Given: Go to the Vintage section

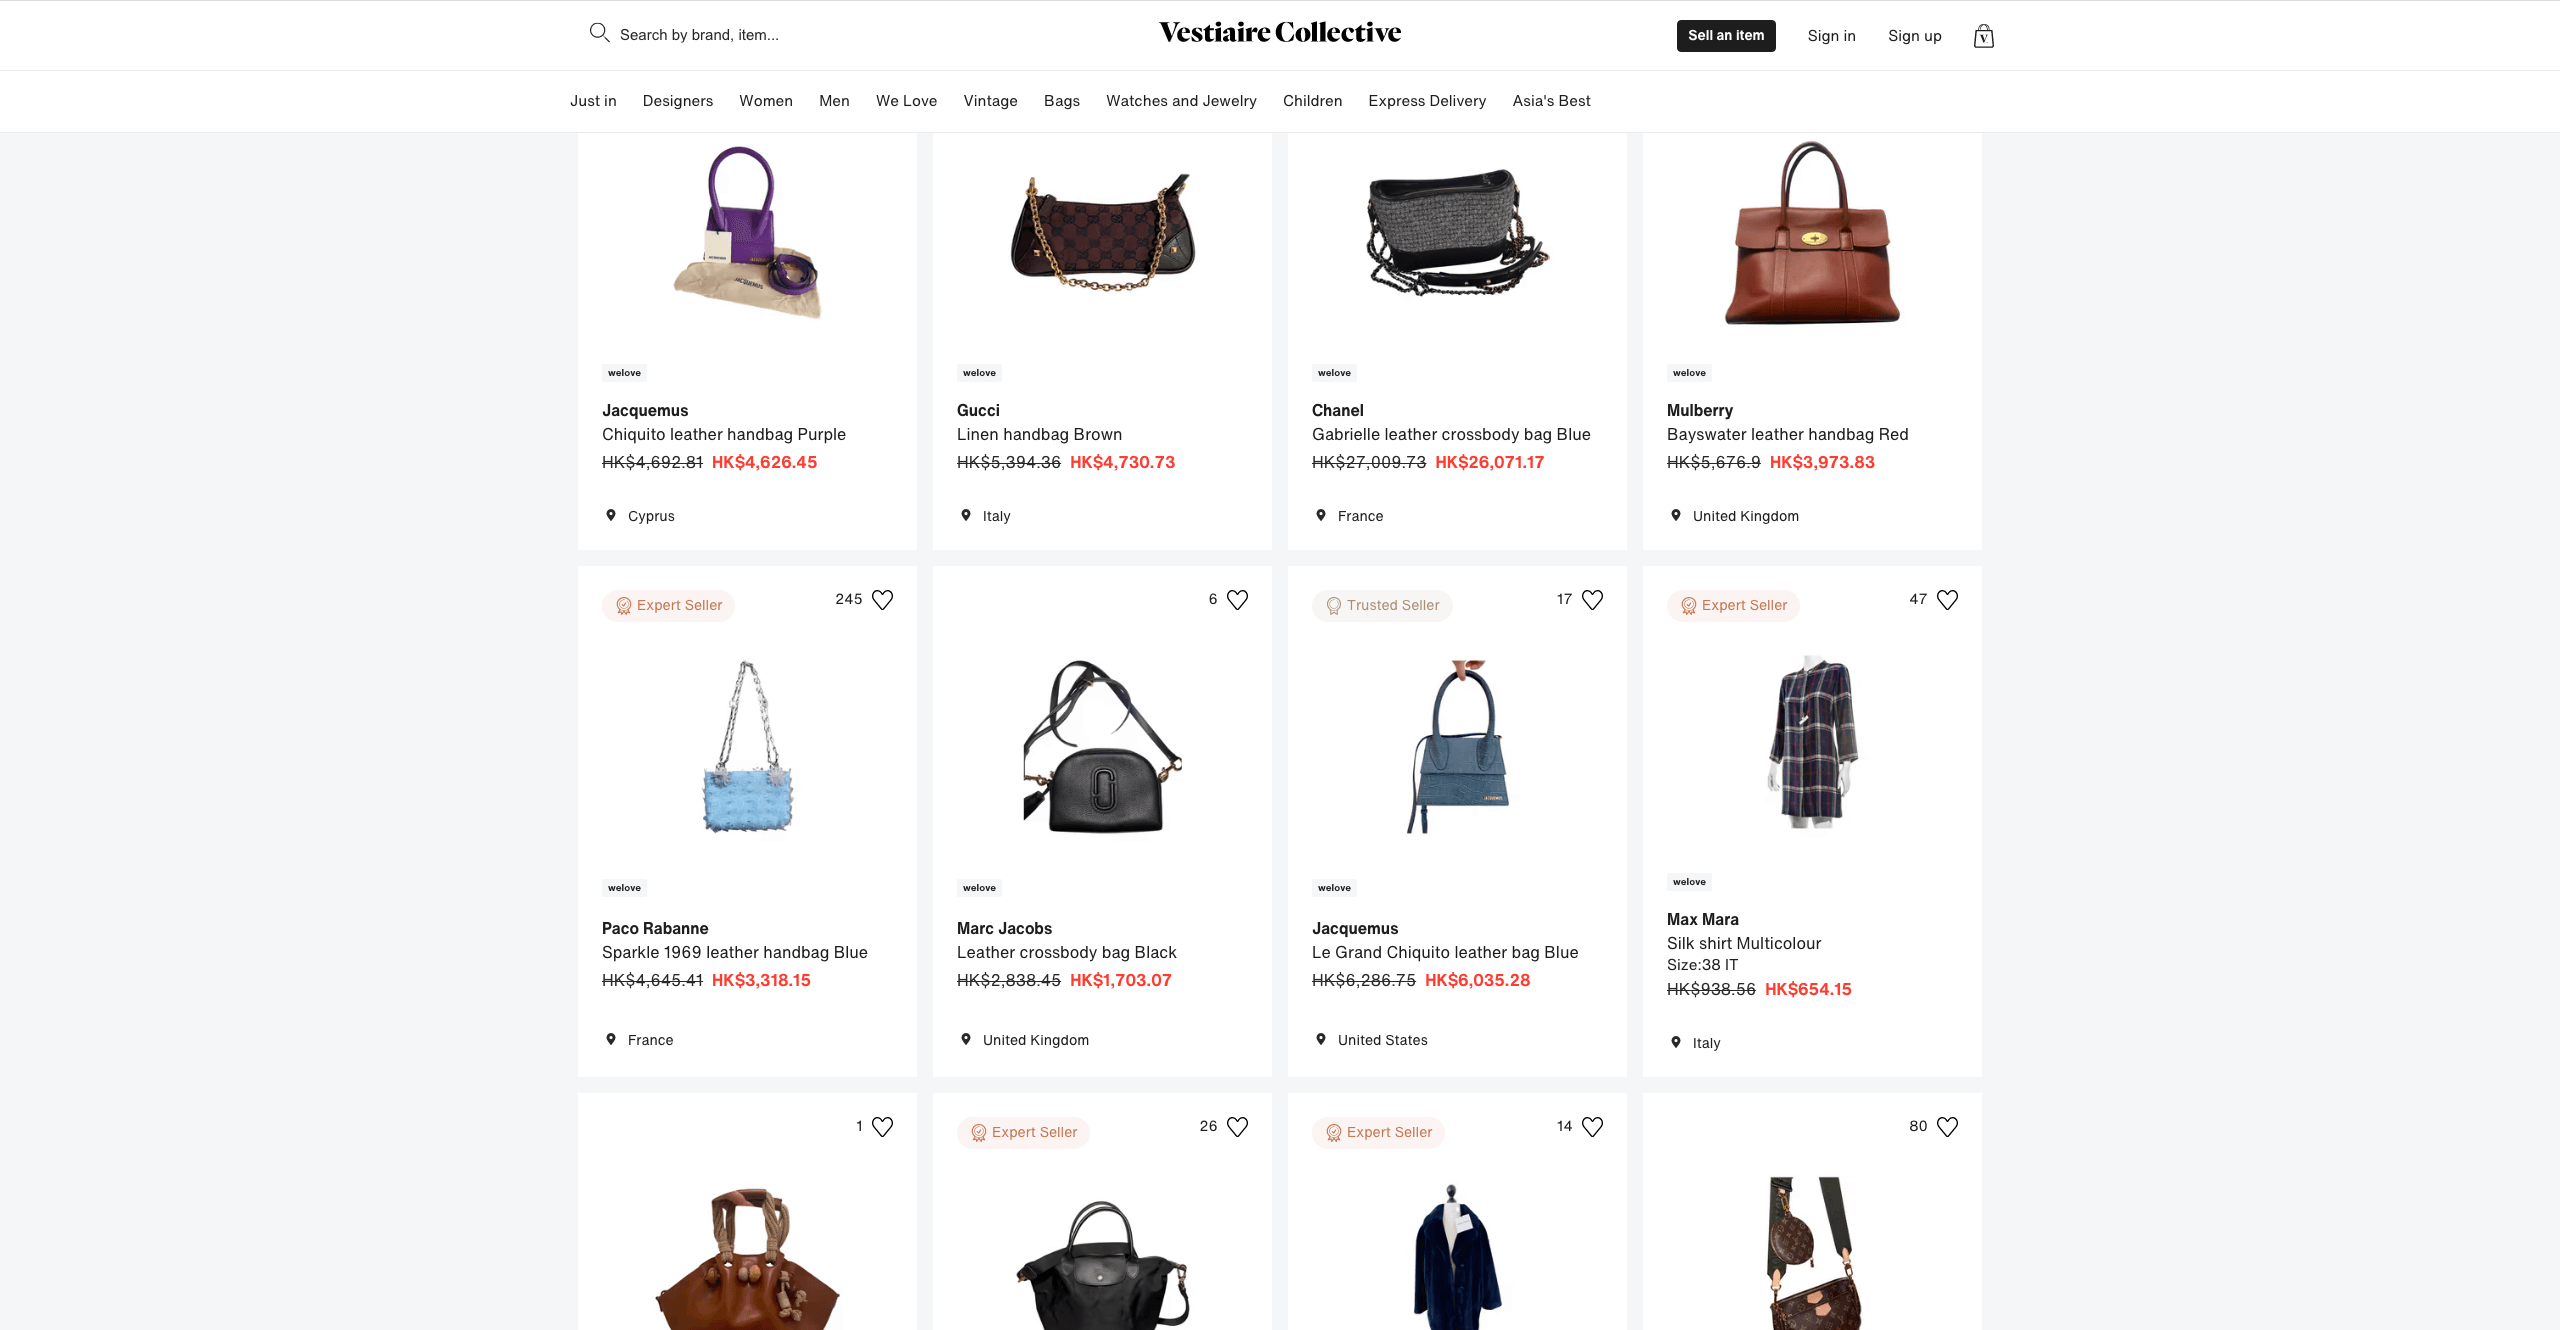Looking at the screenshot, I should (990, 101).
